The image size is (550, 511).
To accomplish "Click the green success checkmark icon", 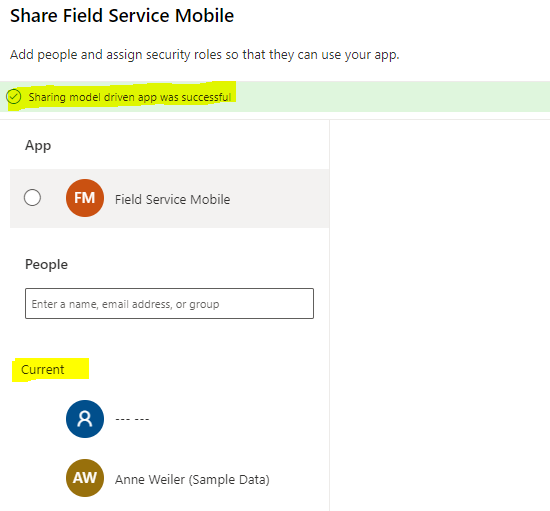I will click(14, 97).
